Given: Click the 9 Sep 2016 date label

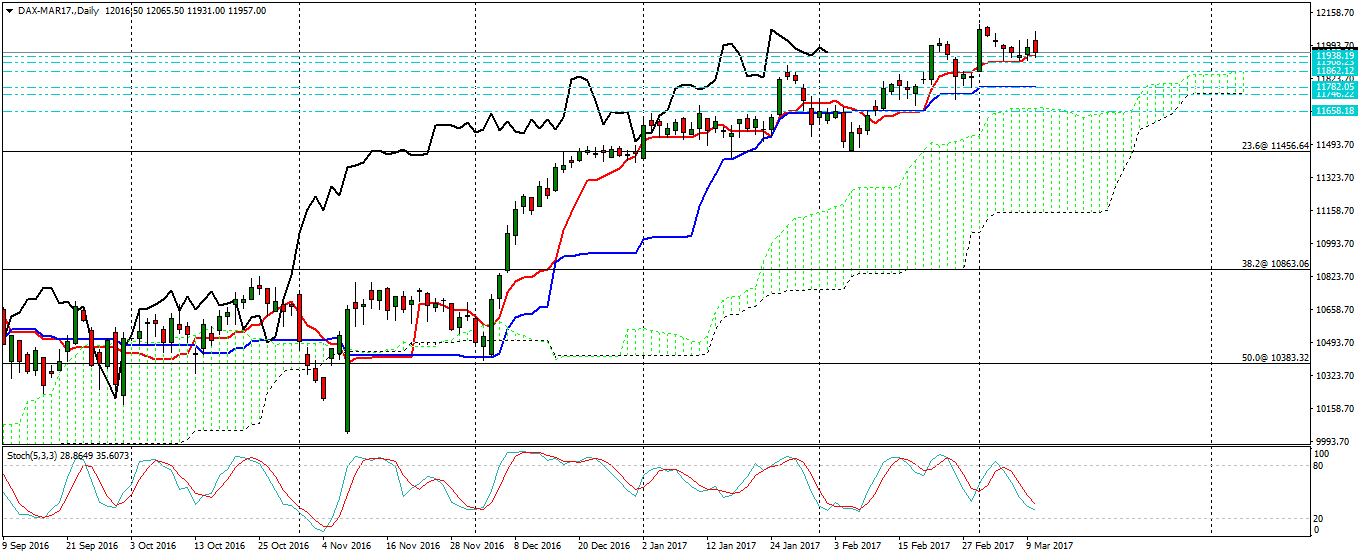Looking at the screenshot, I should 27,546.
